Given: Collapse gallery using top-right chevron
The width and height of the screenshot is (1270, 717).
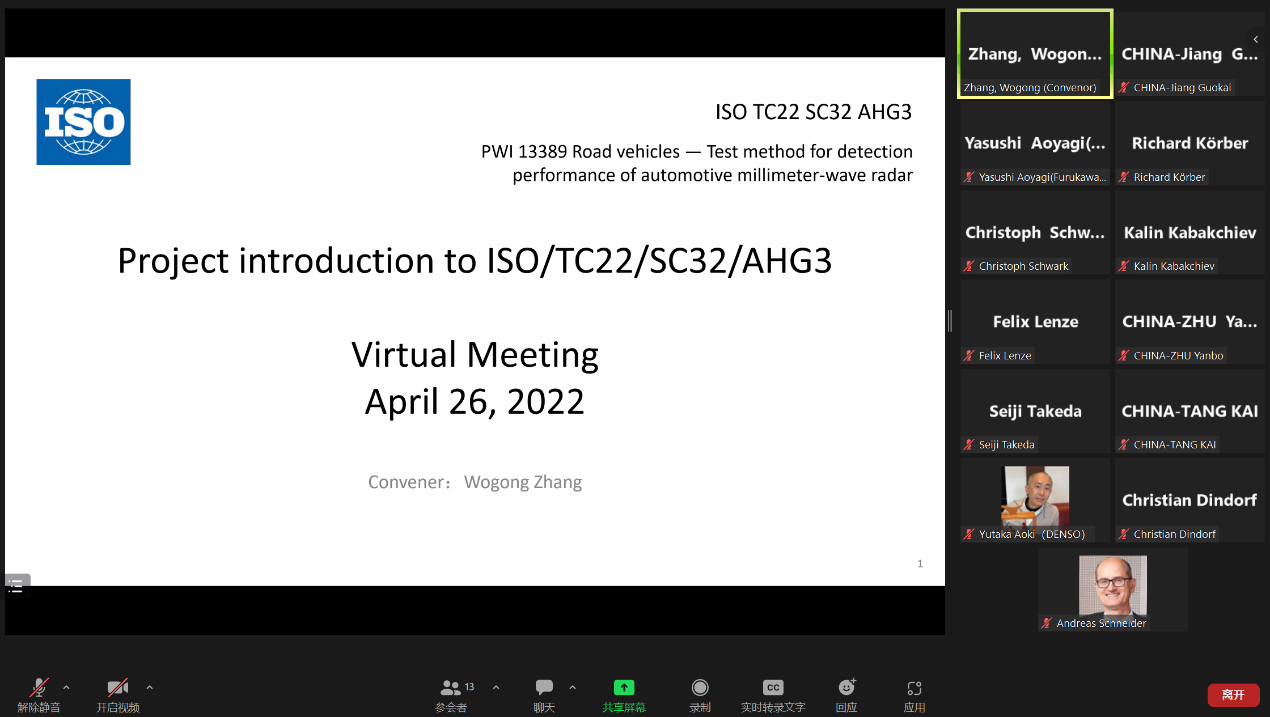Looking at the screenshot, I should pos(1256,40).
